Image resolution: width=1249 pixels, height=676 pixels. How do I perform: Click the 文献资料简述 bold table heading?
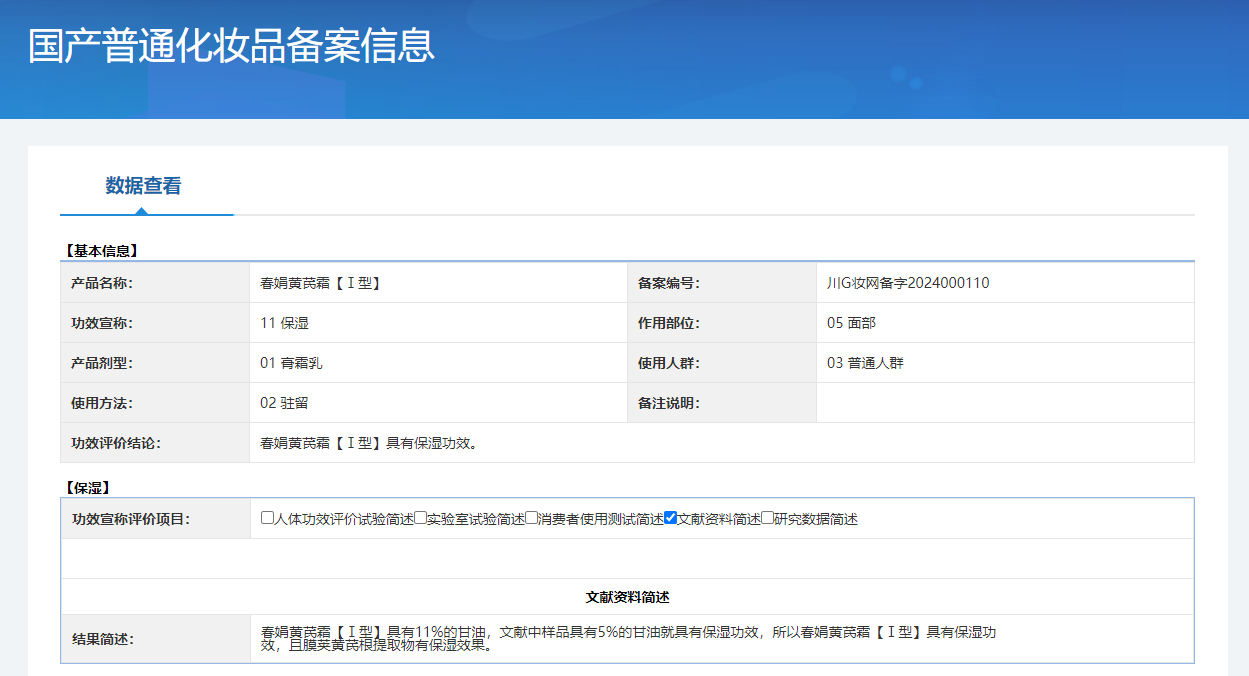point(627,597)
